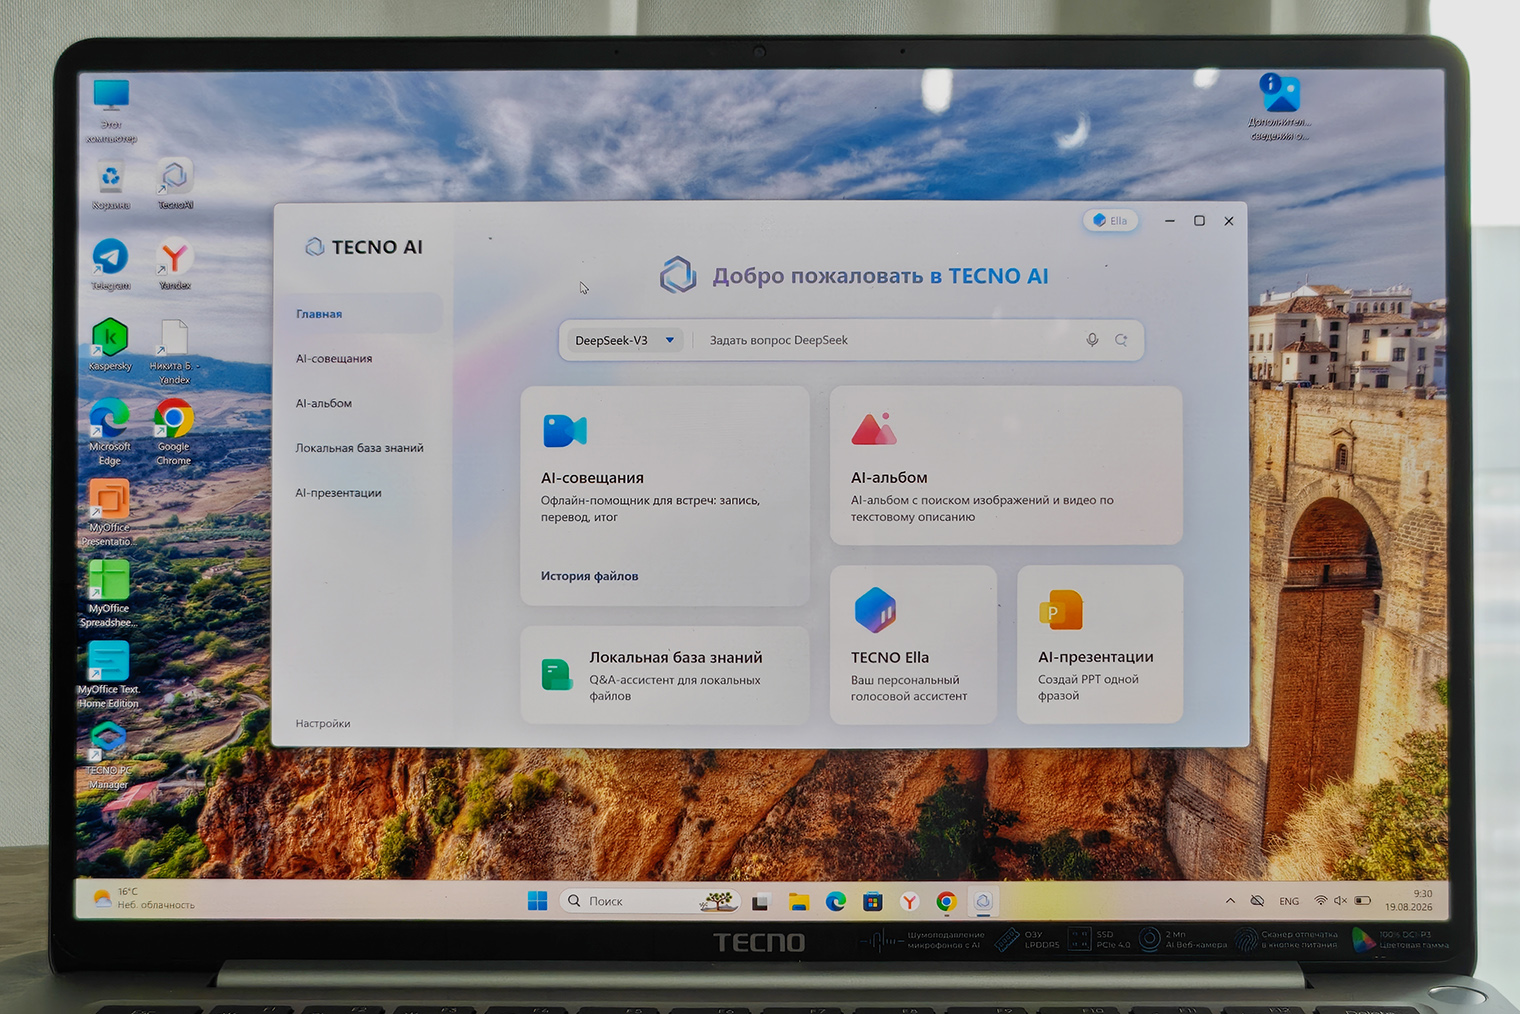
Task: Select the Никита Б. - Yandex file shortcut
Action: [174, 351]
